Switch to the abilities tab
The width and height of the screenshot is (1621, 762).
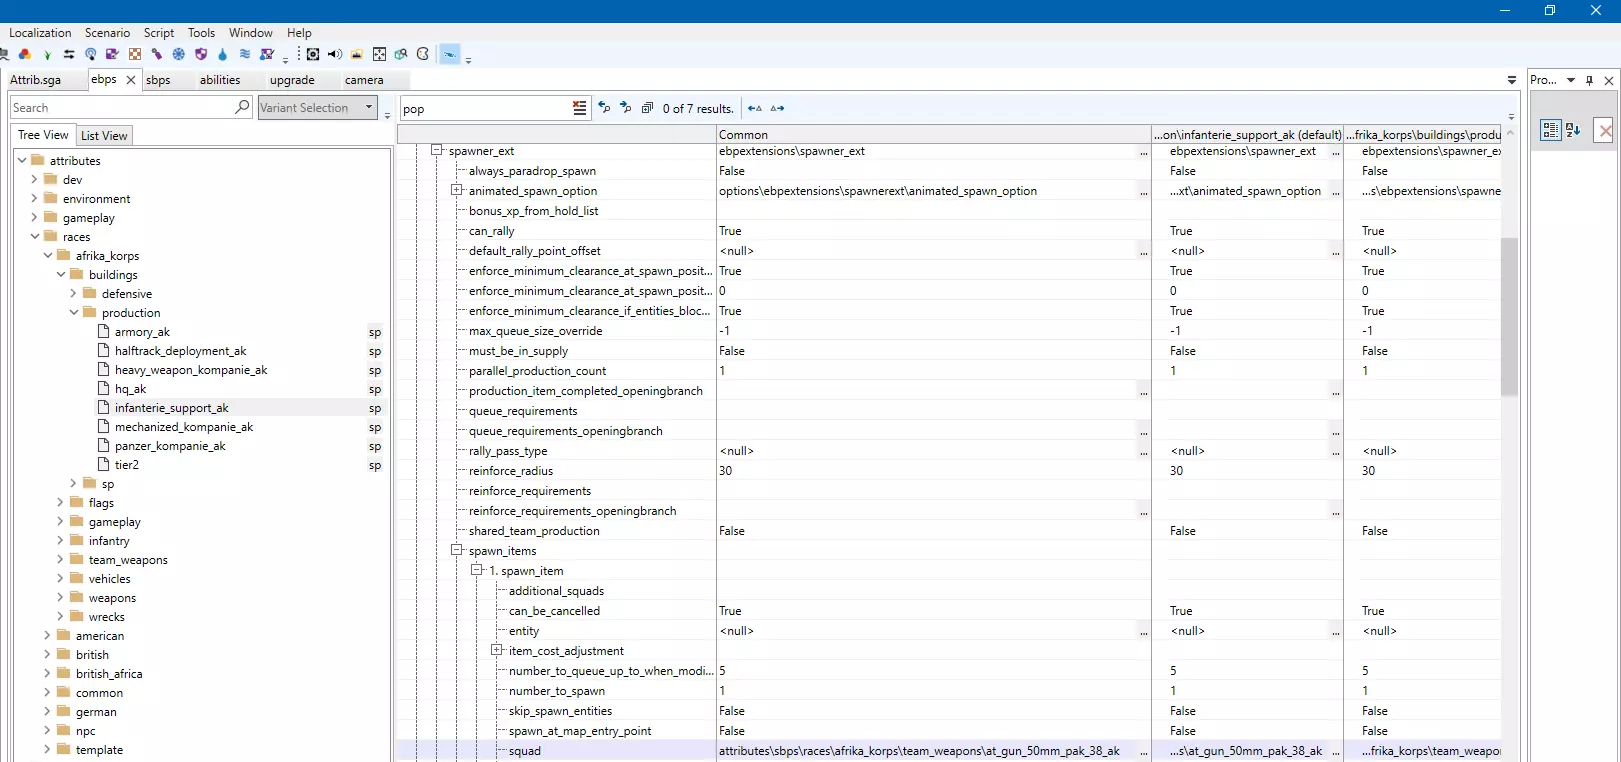click(x=220, y=80)
